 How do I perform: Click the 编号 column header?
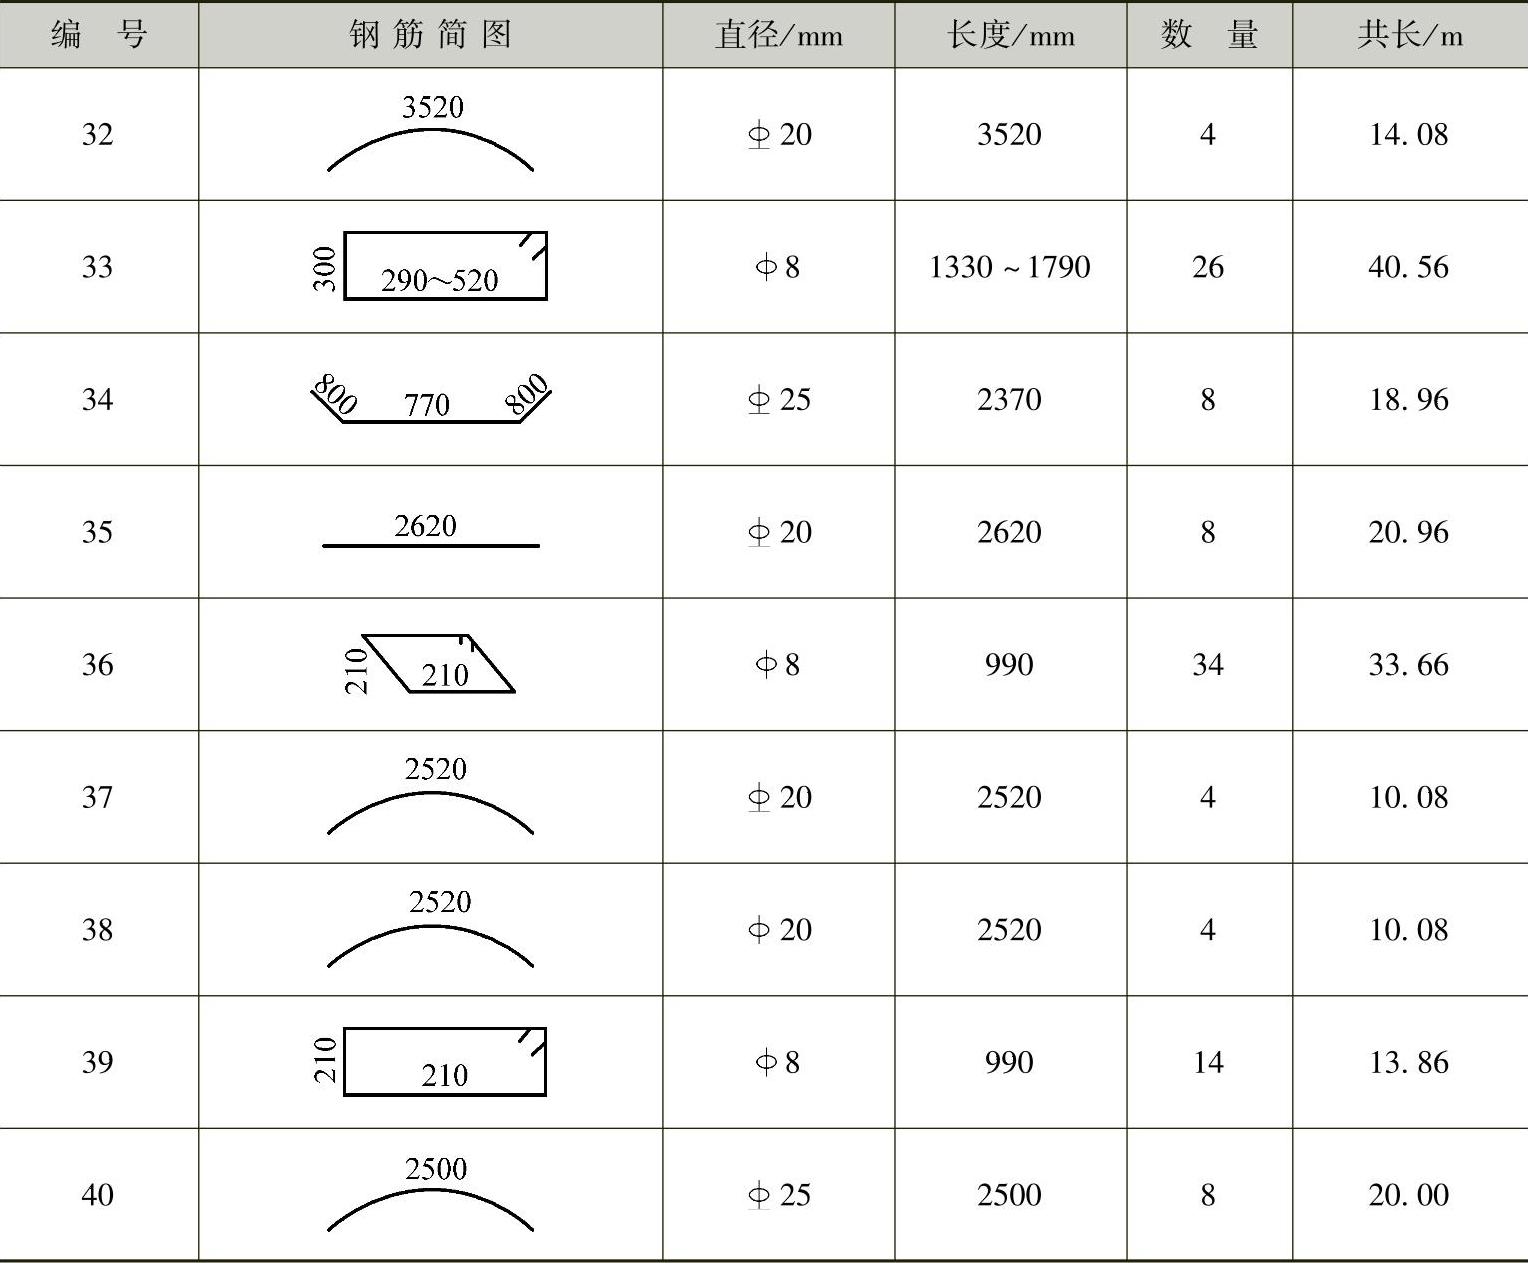pyautogui.click(x=99, y=35)
